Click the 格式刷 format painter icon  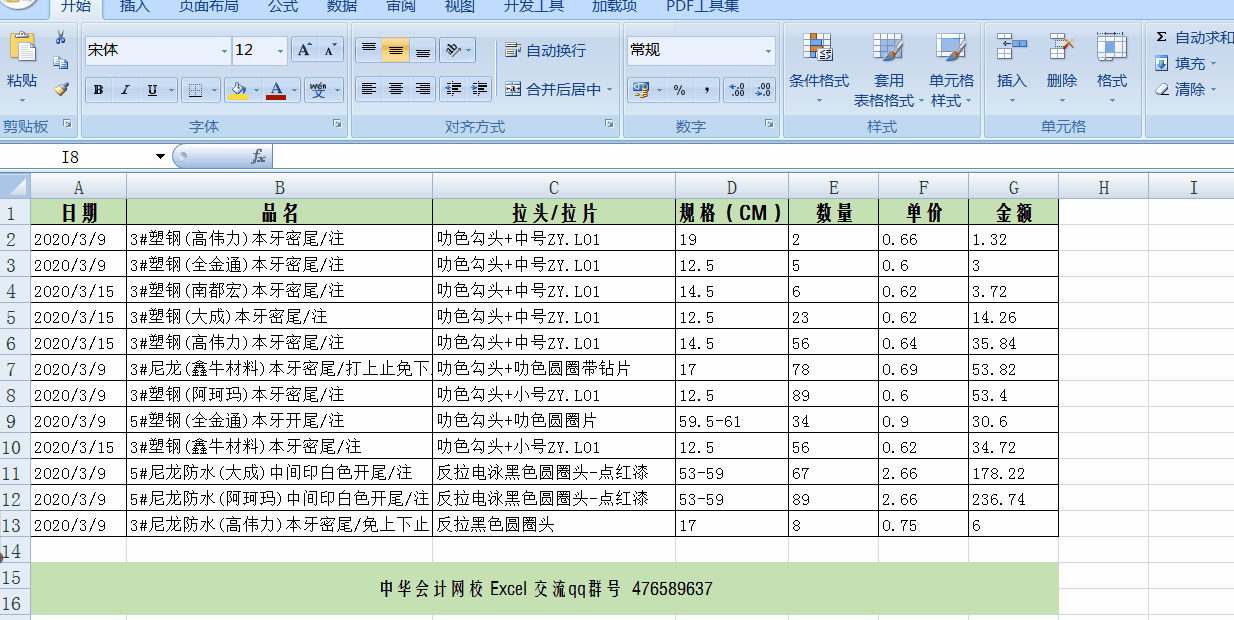(x=60, y=90)
